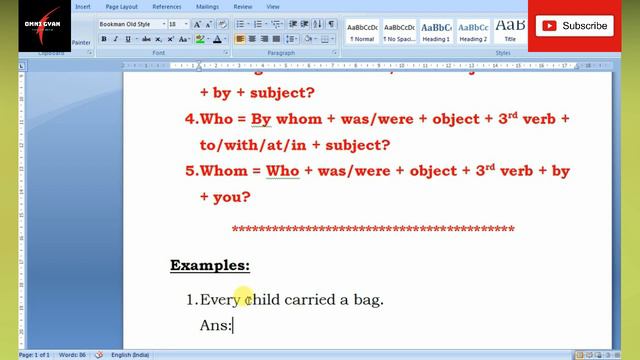The width and height of the screenshot is (640, 360).
Task: Click English (India) language in status bar
Action: click(130, 355)
